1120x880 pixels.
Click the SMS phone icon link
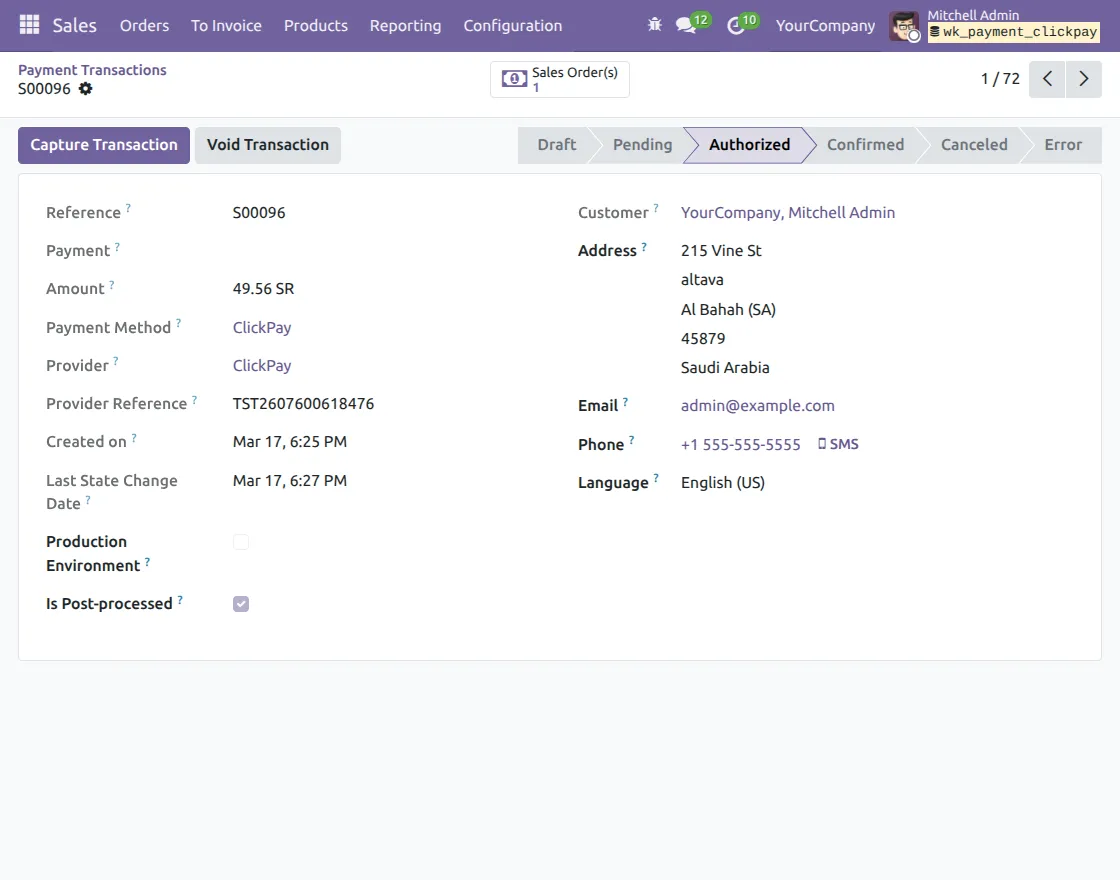point(839,444)
